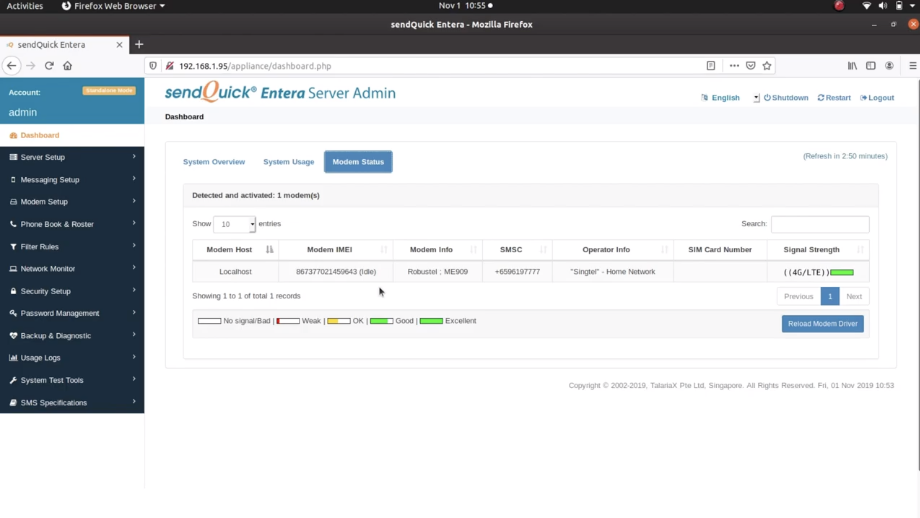Open the Show entries dropdown

tap(234, 224)
